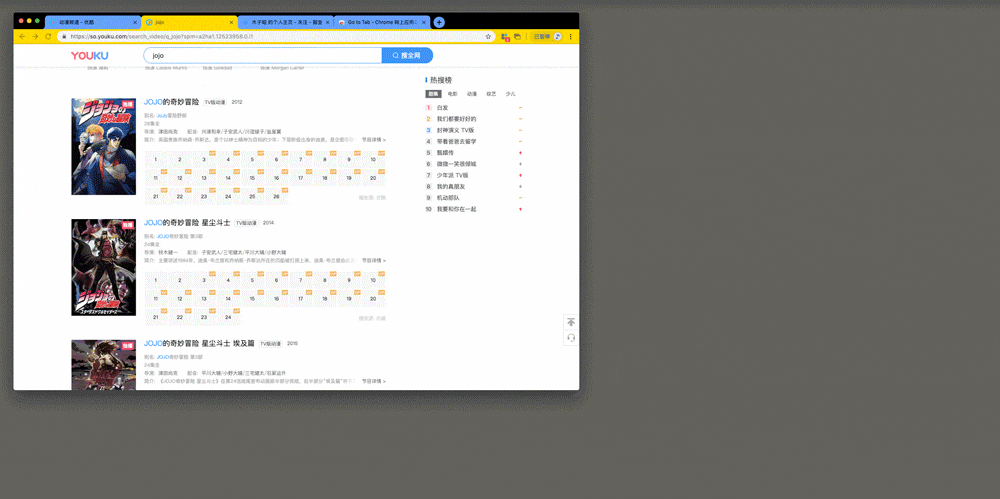Open hot search item 我的真朋友
The height and width of the screenshot is (499, 1000).
coord(451,186)
